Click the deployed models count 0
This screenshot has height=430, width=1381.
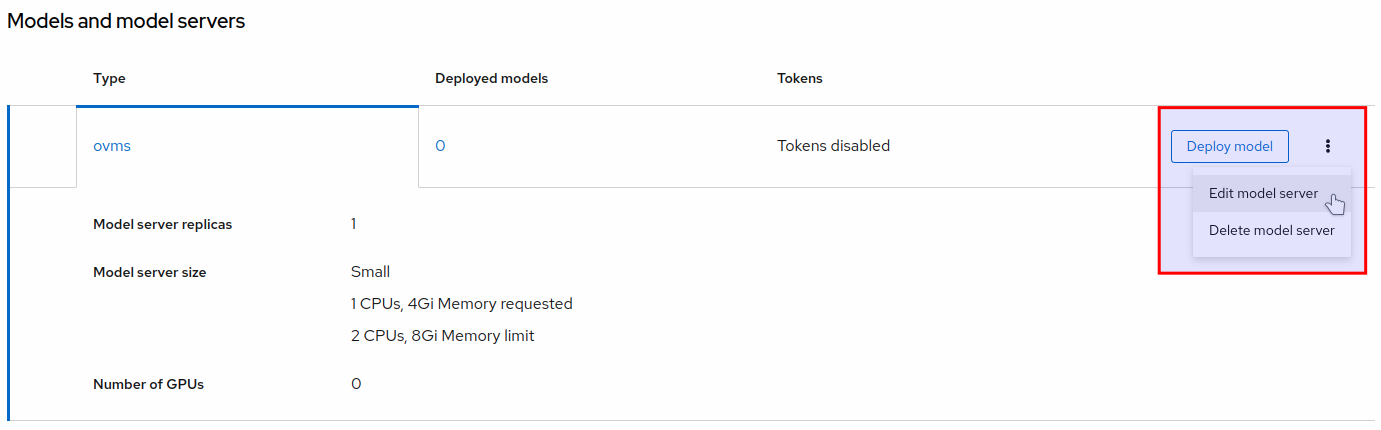point(440,146)
